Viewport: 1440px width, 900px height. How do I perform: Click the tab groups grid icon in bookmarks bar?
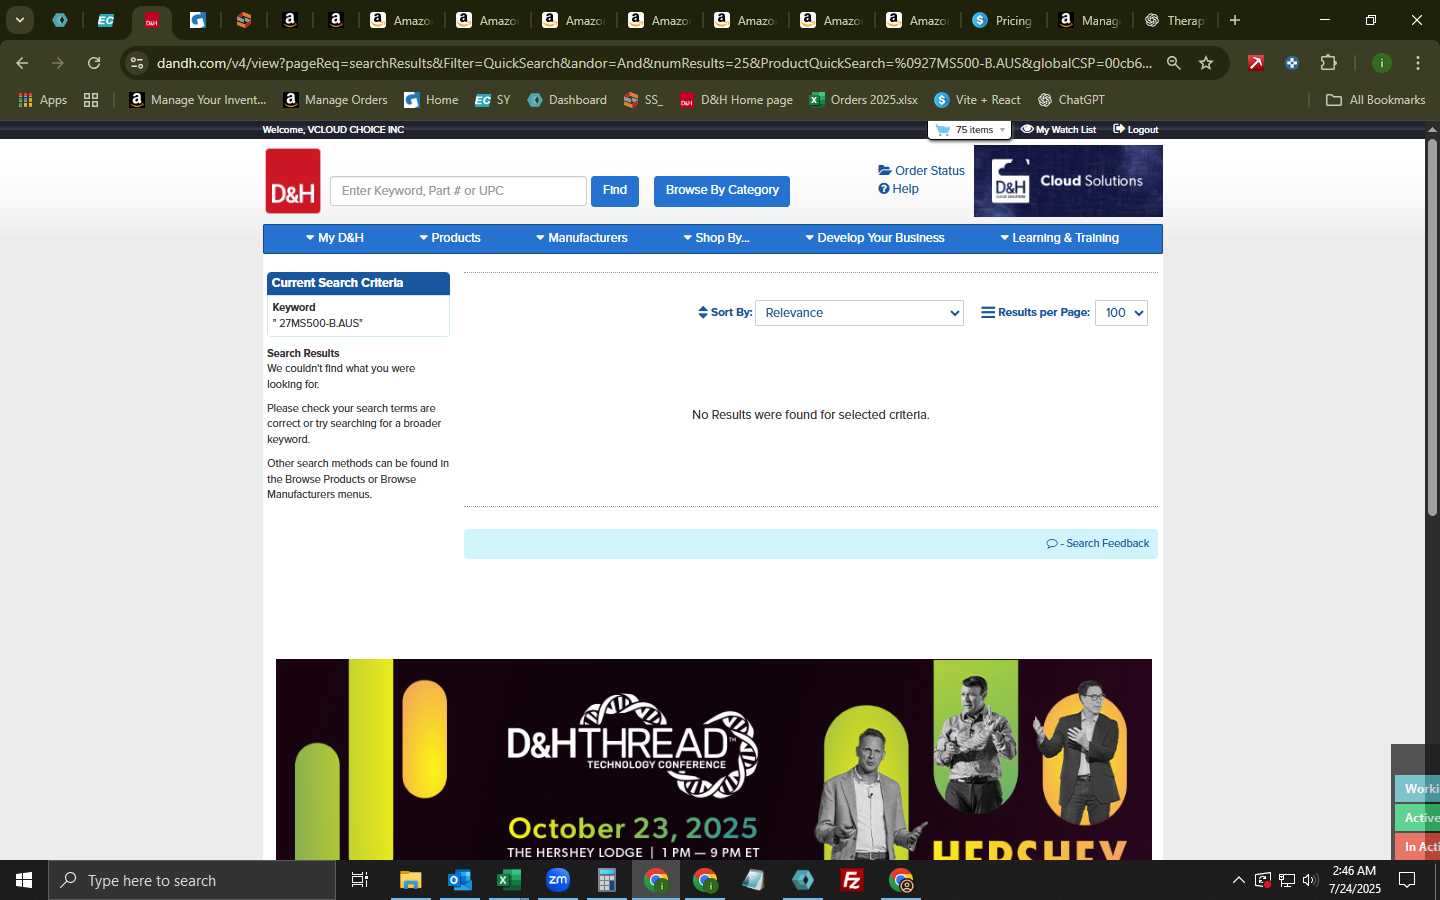coord(91,100)
